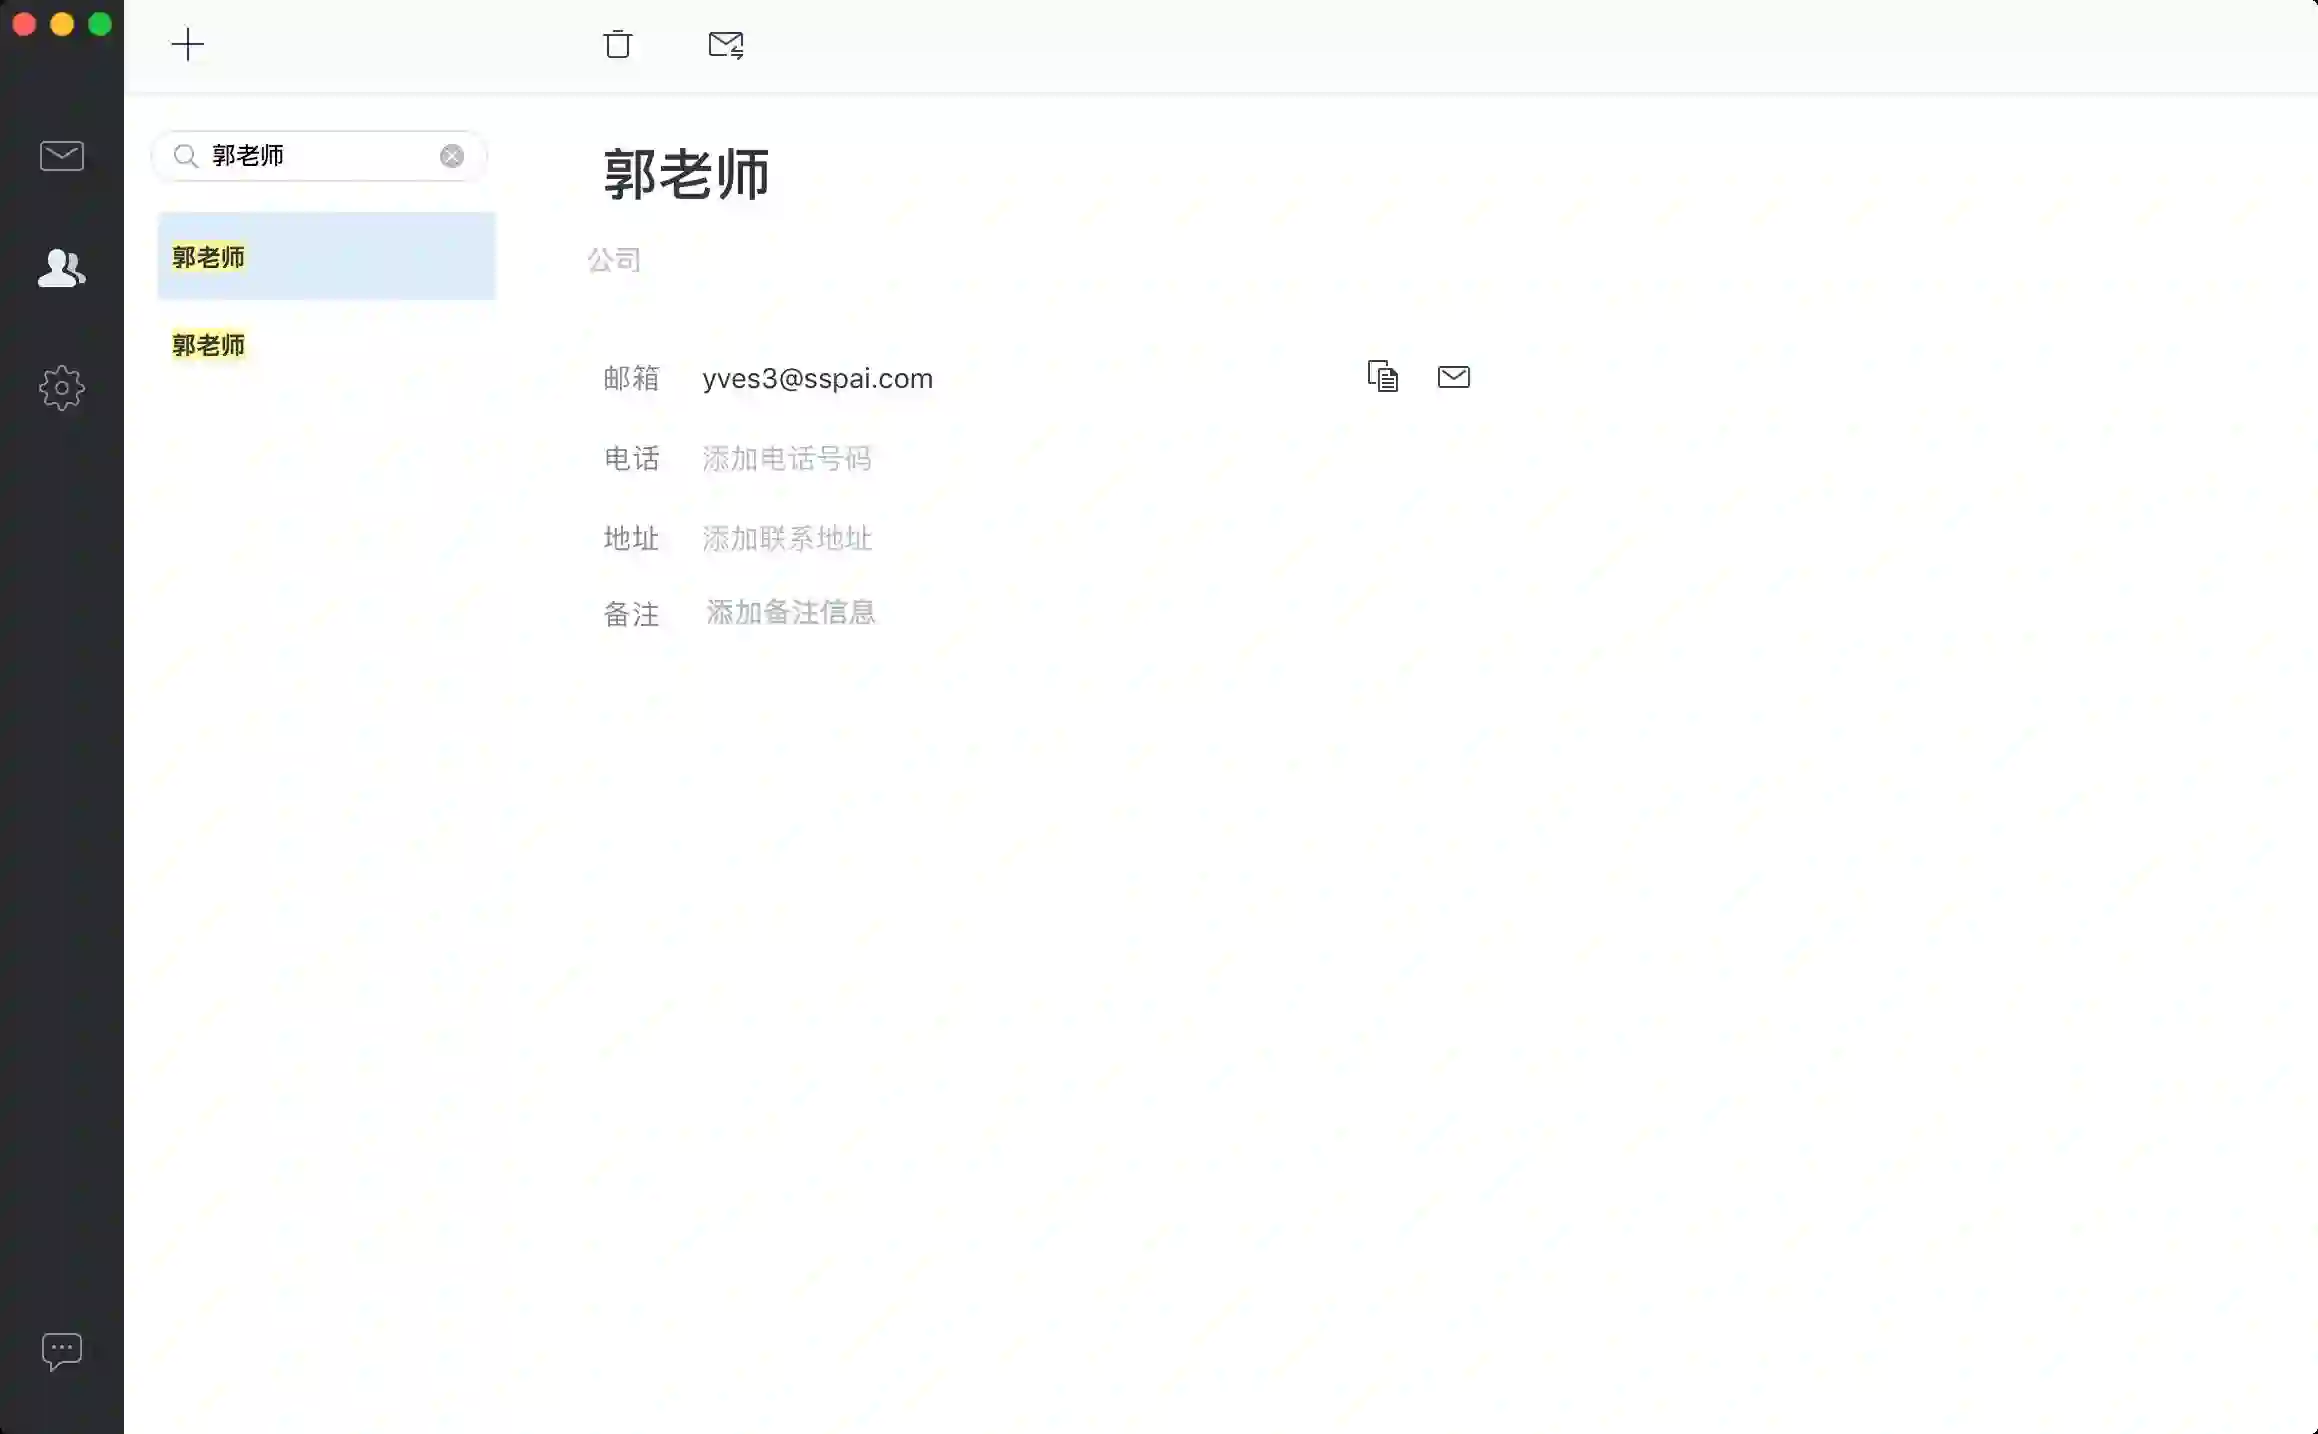
Task: Click the envelope icon beside yves3@sspai.com
Action: click(x=1453, y=376)
